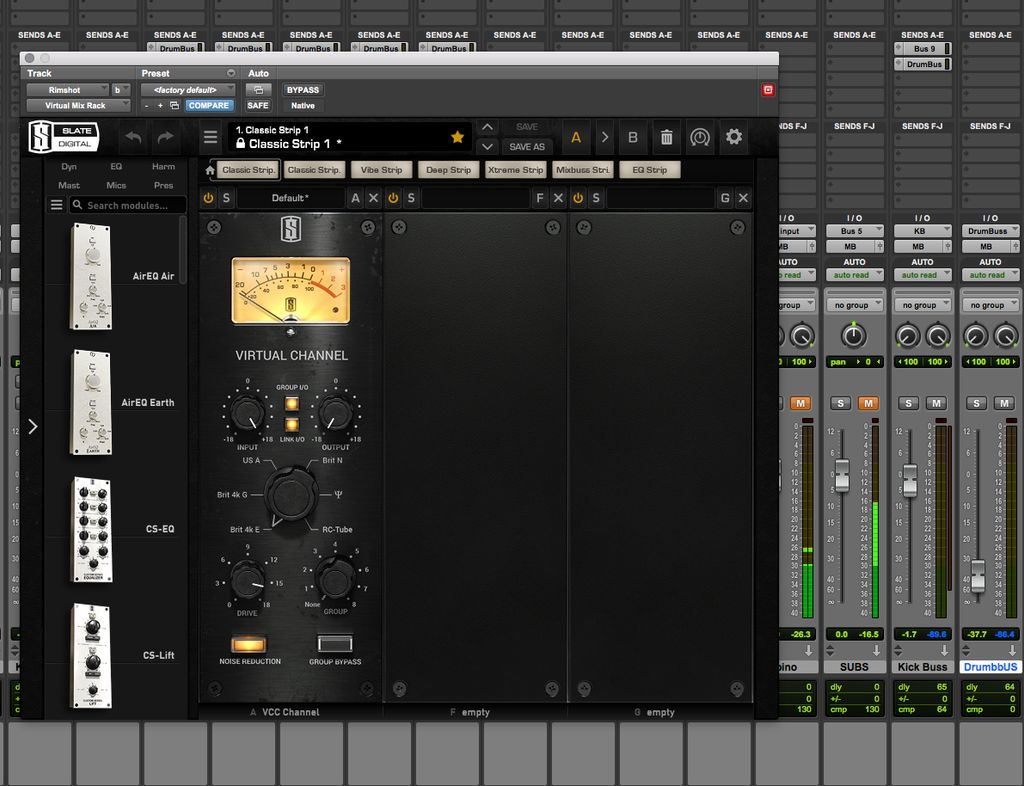Screen dimensions: 1024x786
Task: Filter modules by Mics category
Action: coord(116,185)
